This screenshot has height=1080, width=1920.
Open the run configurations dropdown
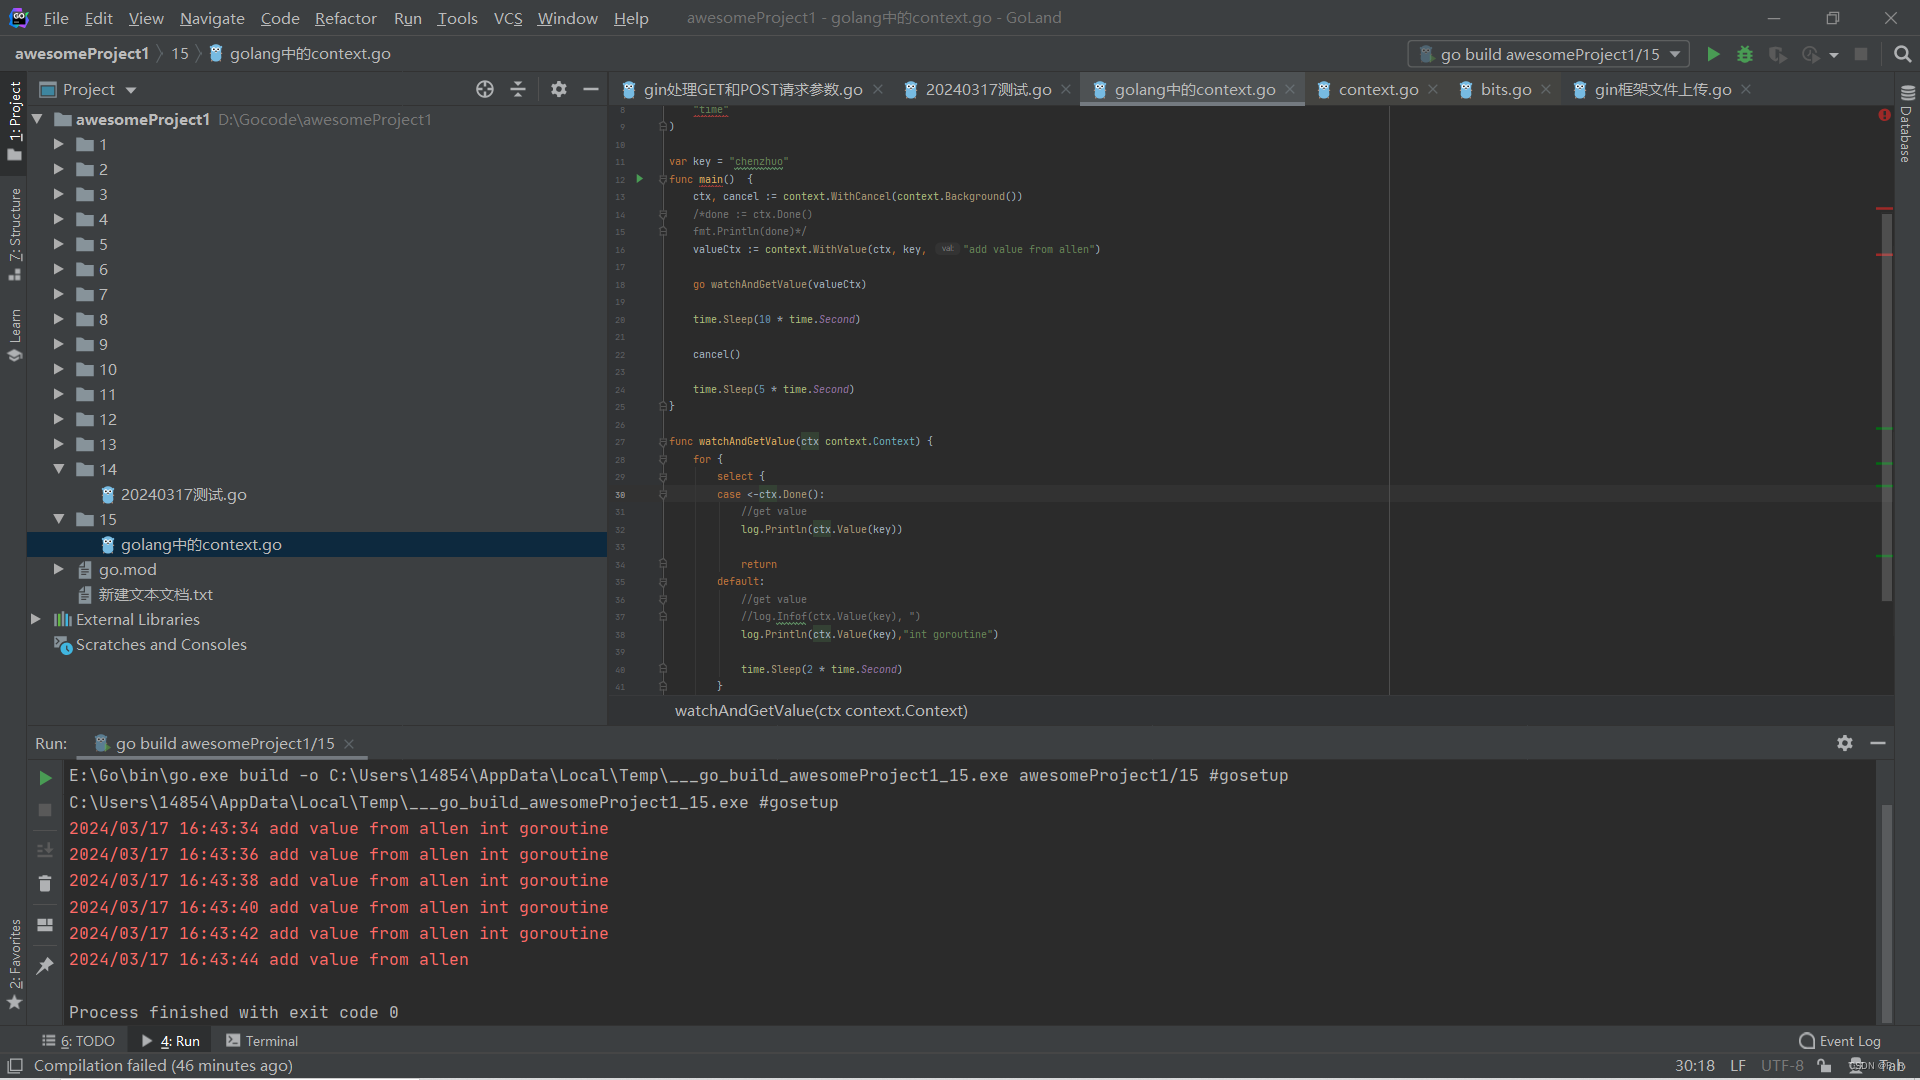[1675, 54]
